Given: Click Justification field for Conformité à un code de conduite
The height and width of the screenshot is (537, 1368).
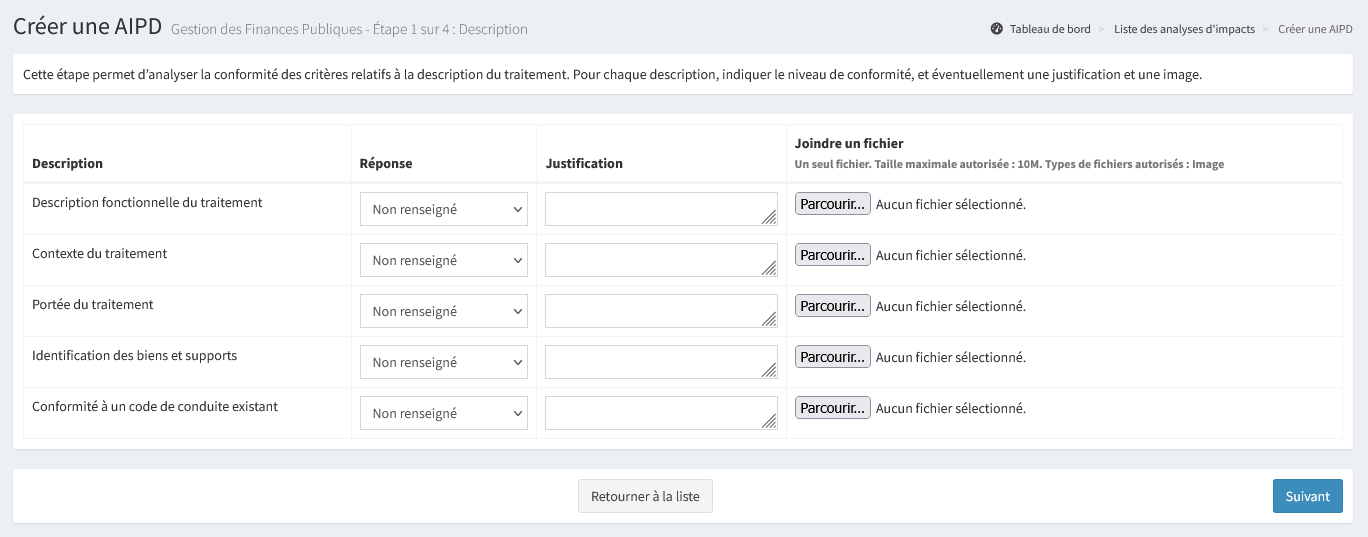Looking at the screenshot, I should point(661,413).
